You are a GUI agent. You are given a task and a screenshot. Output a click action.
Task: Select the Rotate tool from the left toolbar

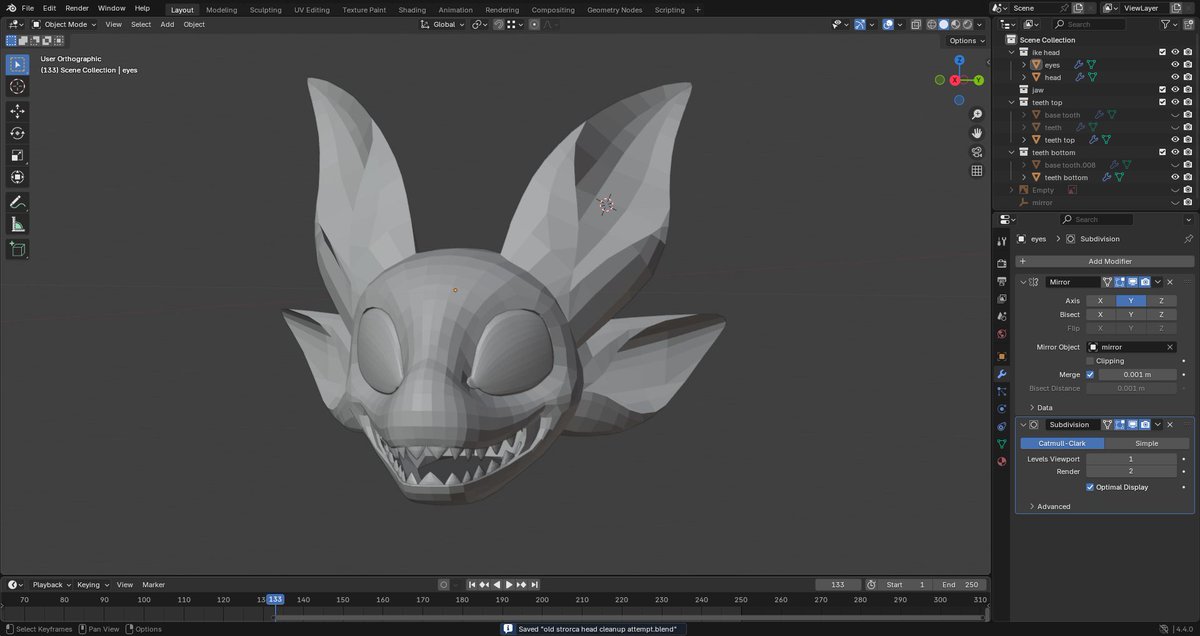pyautogui.click(x=16, y=133)
